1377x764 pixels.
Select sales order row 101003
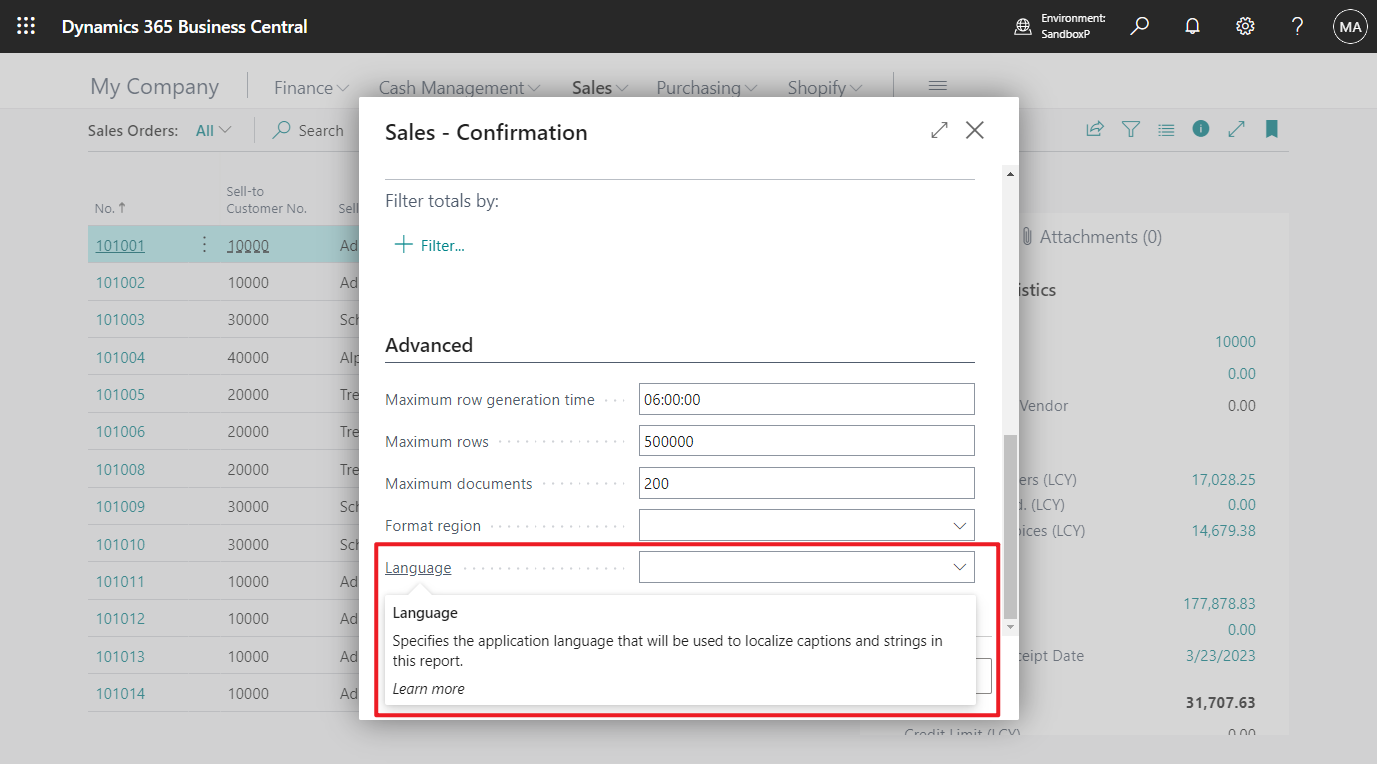120,319
